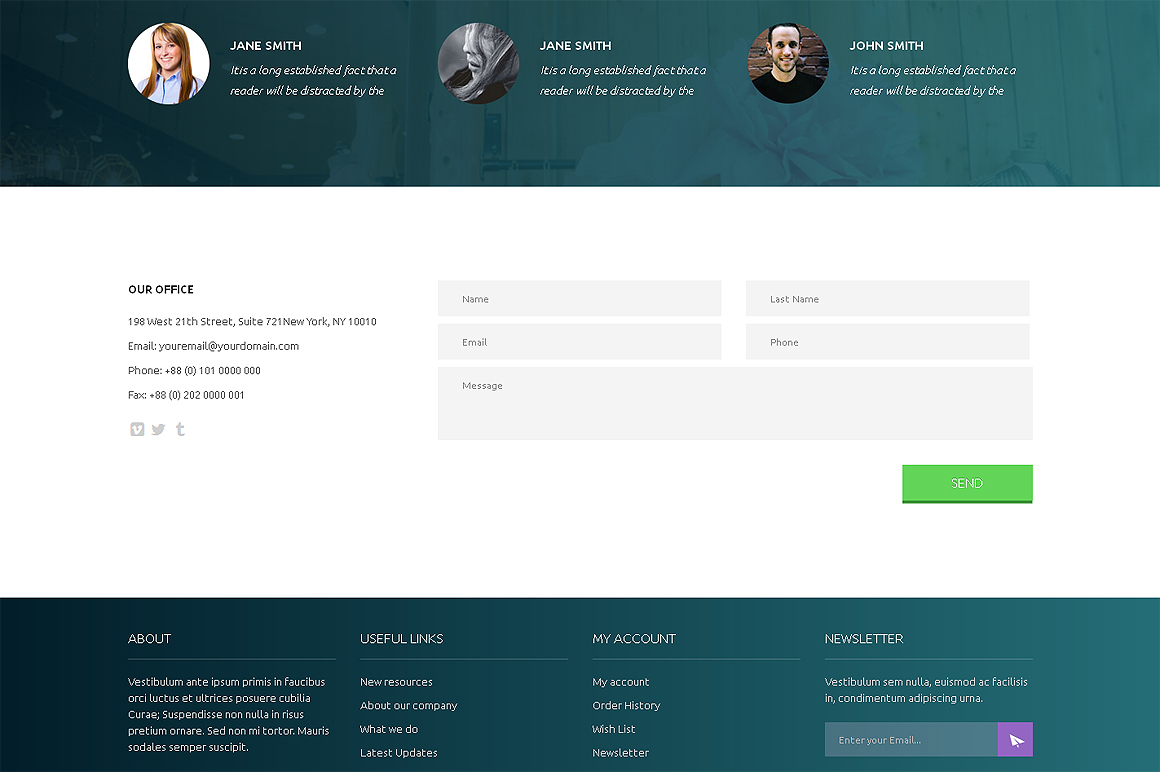This screenshot has width=1160, height=772.
Task: Go to My account
Action: coord(620,681)
